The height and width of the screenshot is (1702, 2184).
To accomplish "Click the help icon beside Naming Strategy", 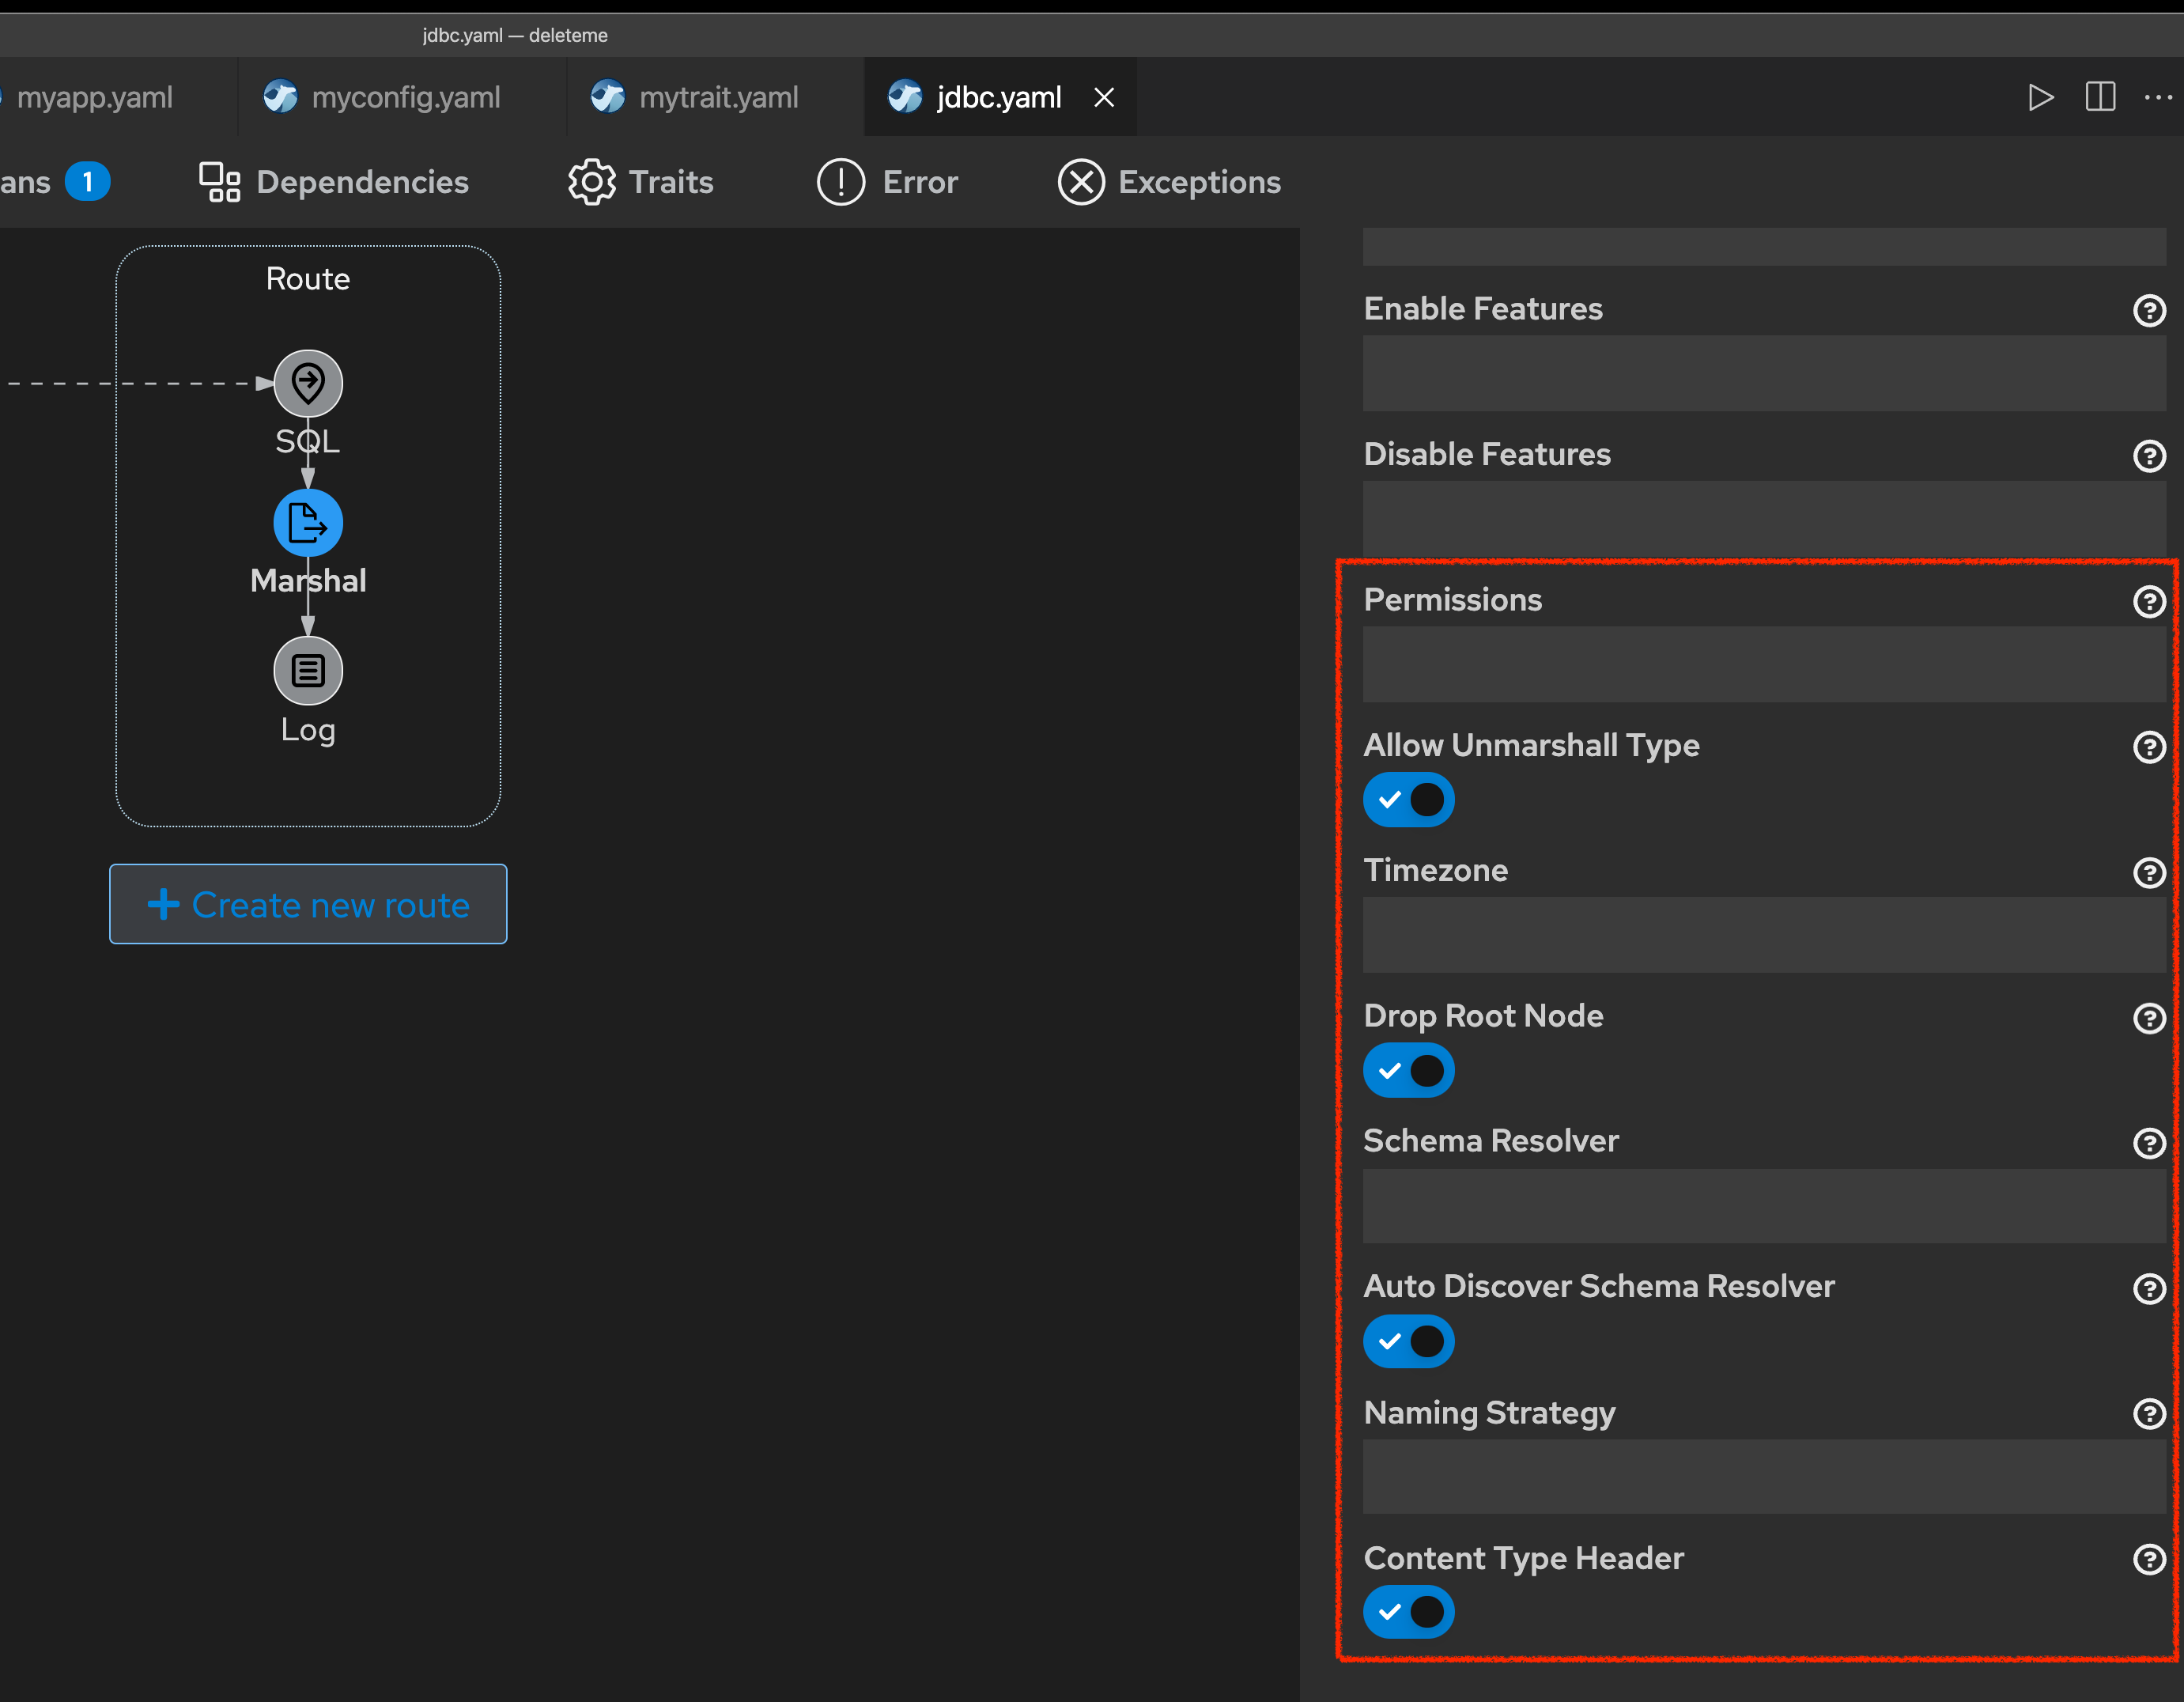I will [2150, 1414].
